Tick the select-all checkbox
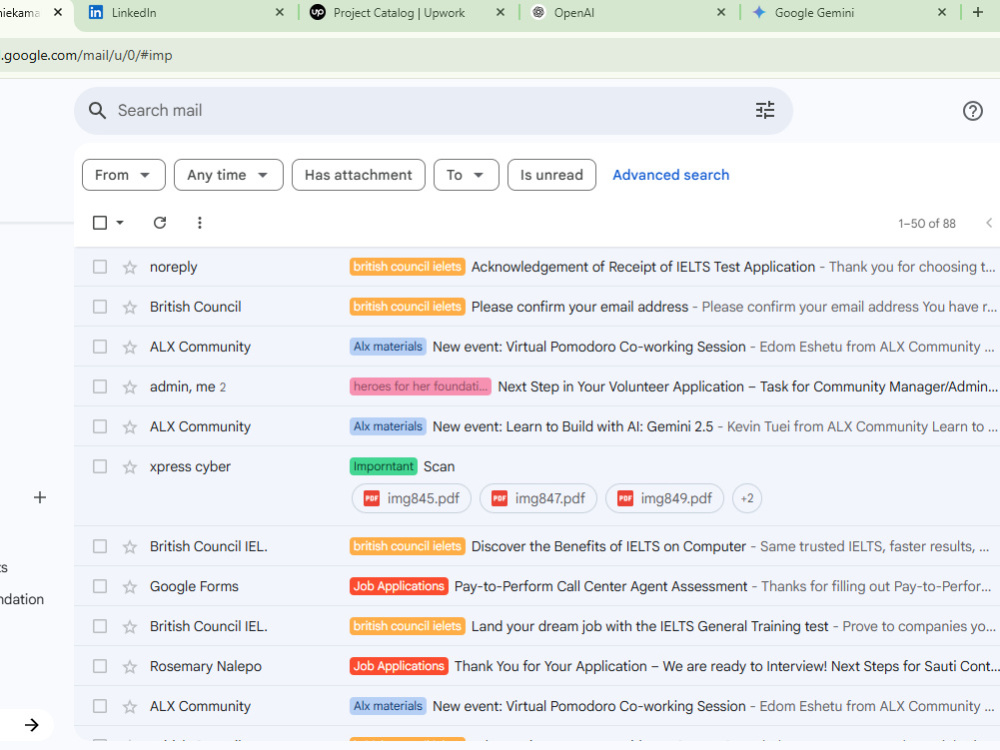This screenshot has height=750, width=1000. [99, 223]
